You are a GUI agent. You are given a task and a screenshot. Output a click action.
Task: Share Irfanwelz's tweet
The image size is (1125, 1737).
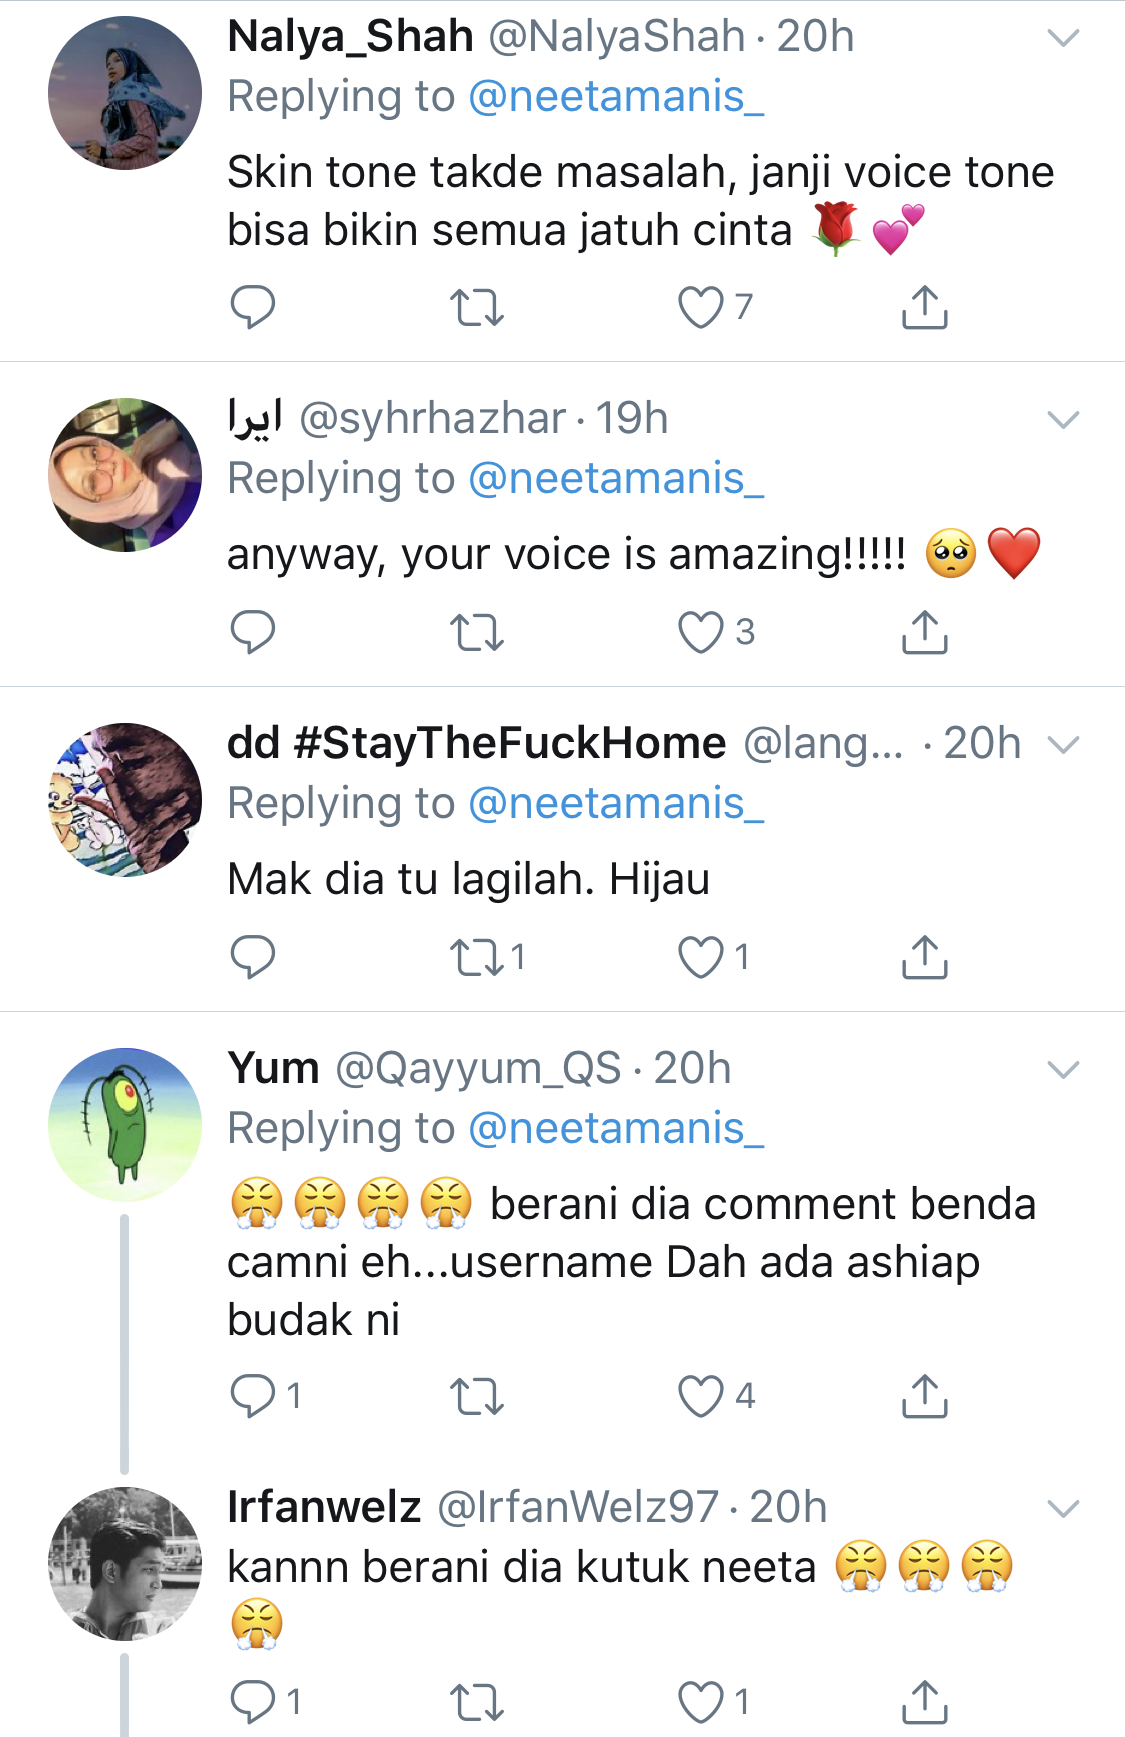tap(924, 1702)
